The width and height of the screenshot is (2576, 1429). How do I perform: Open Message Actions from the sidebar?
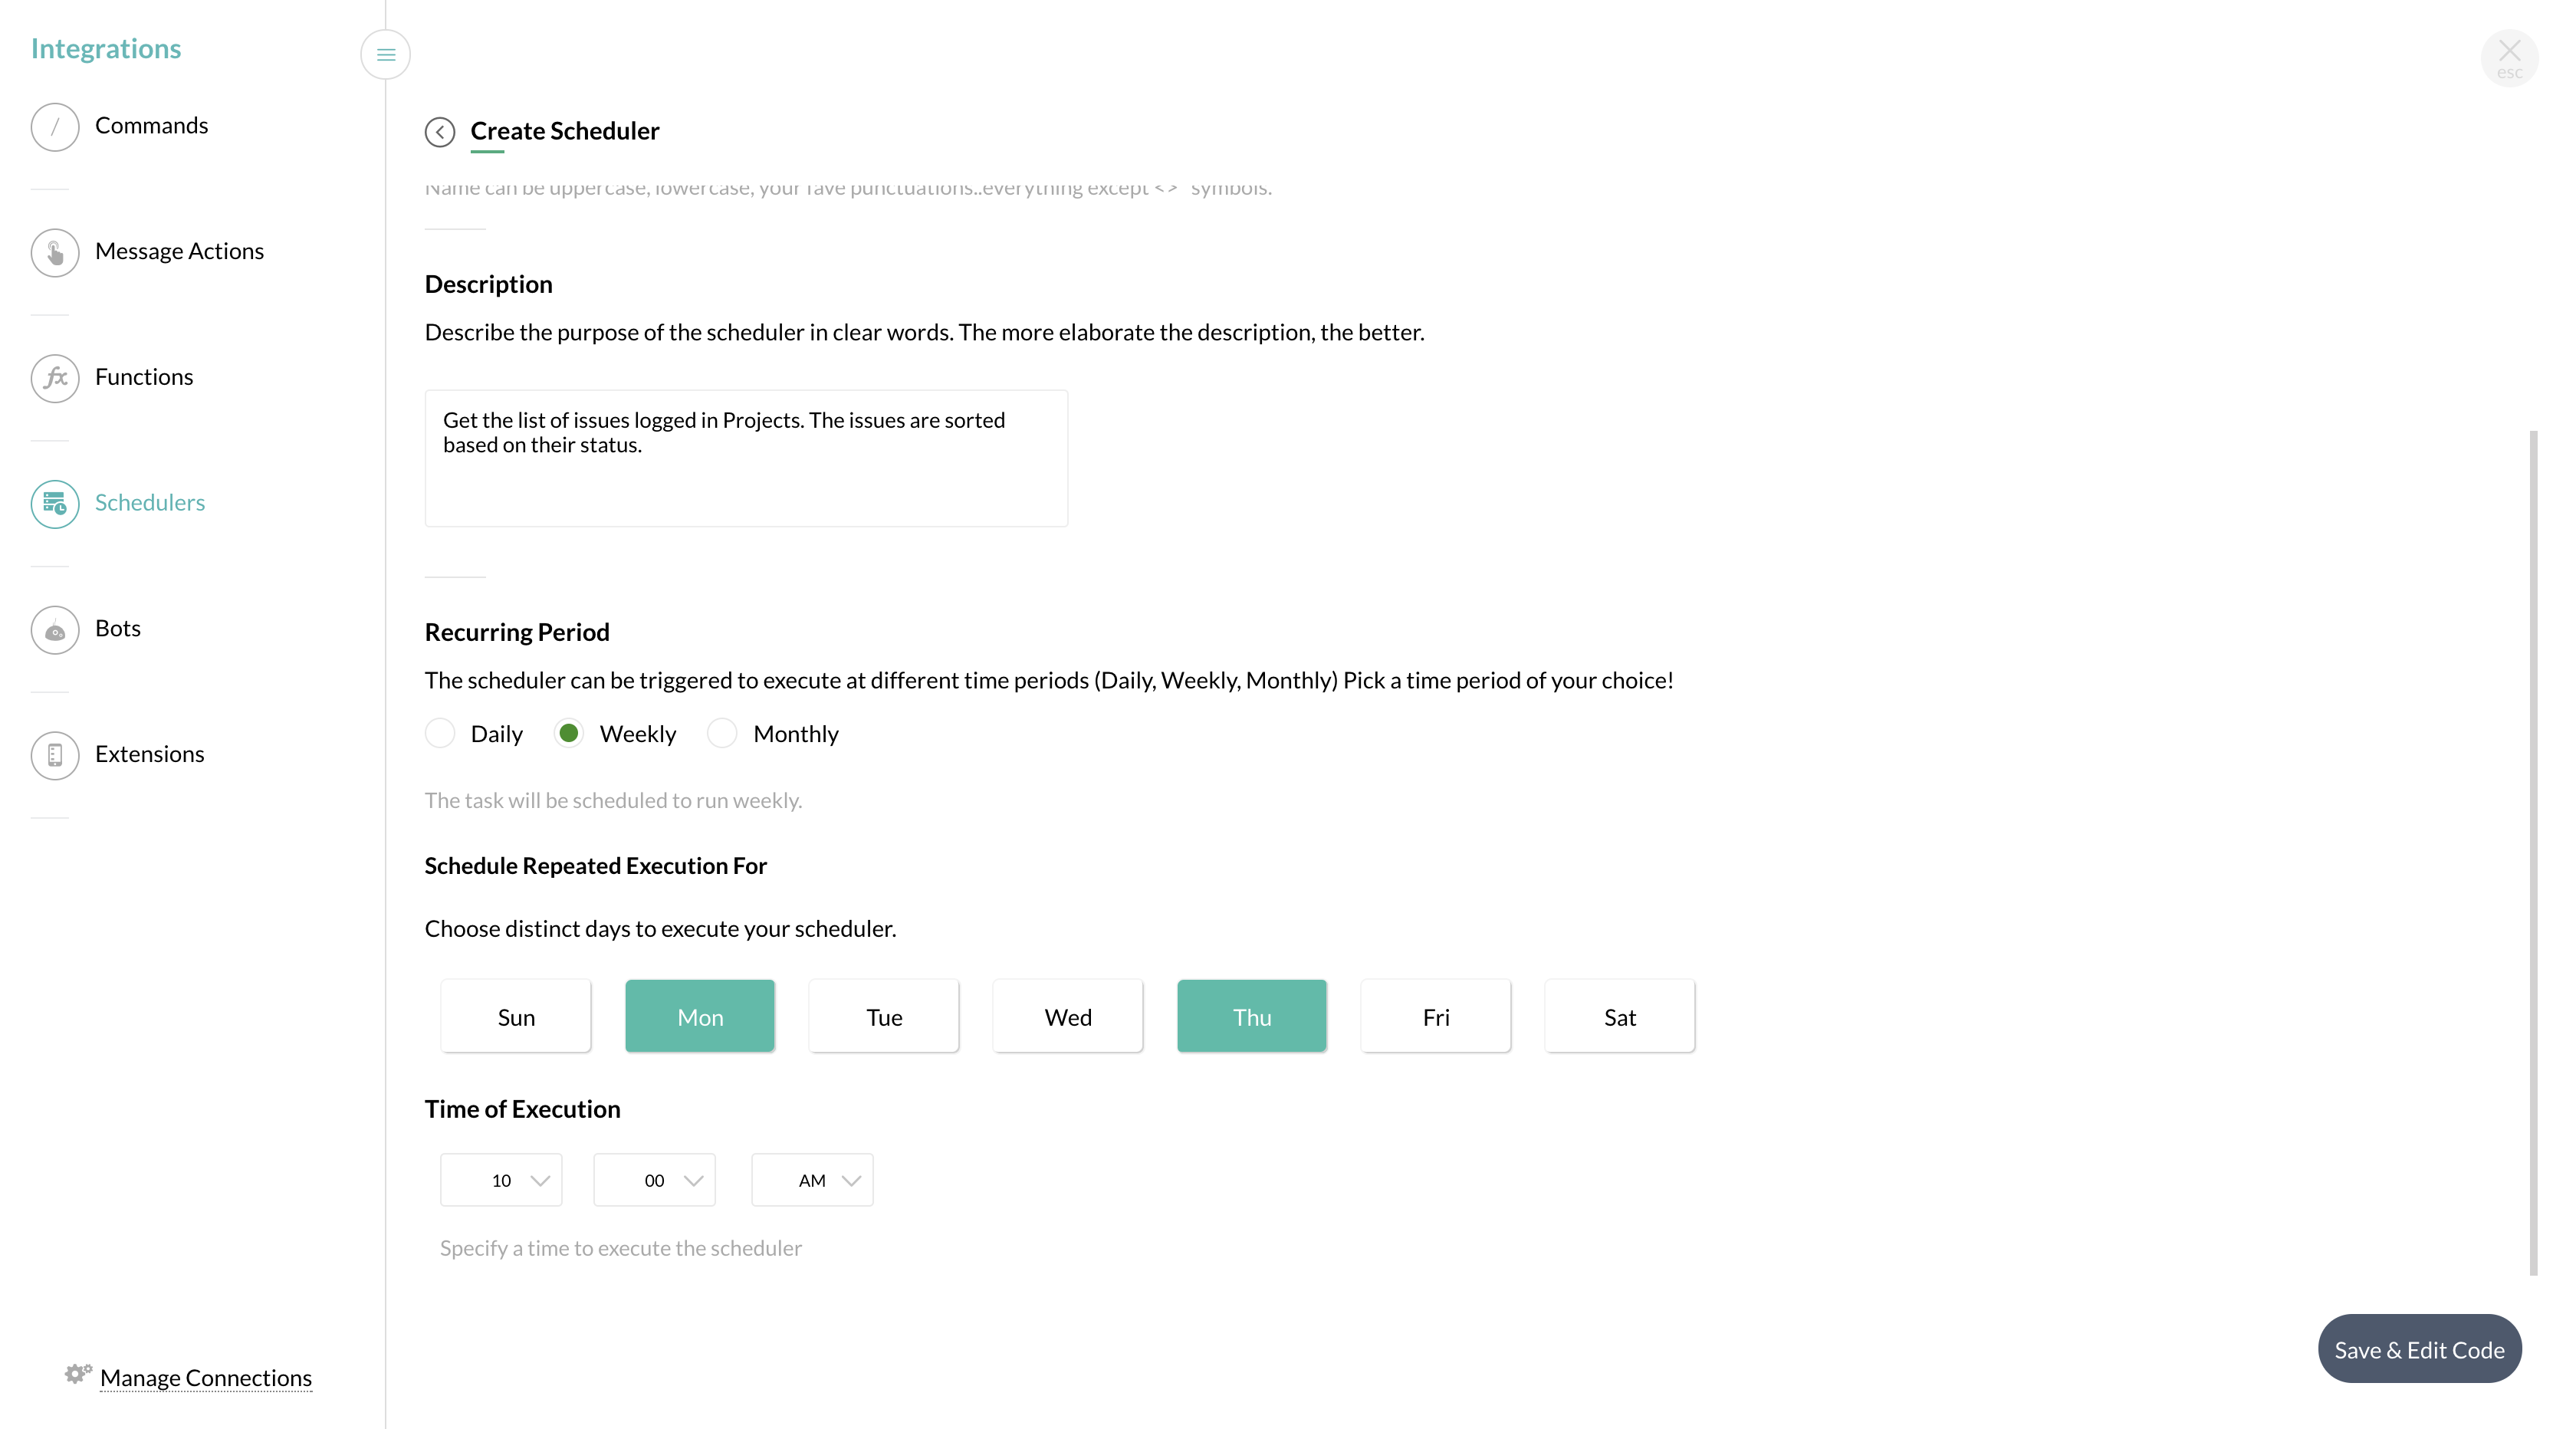coord(55,252)
